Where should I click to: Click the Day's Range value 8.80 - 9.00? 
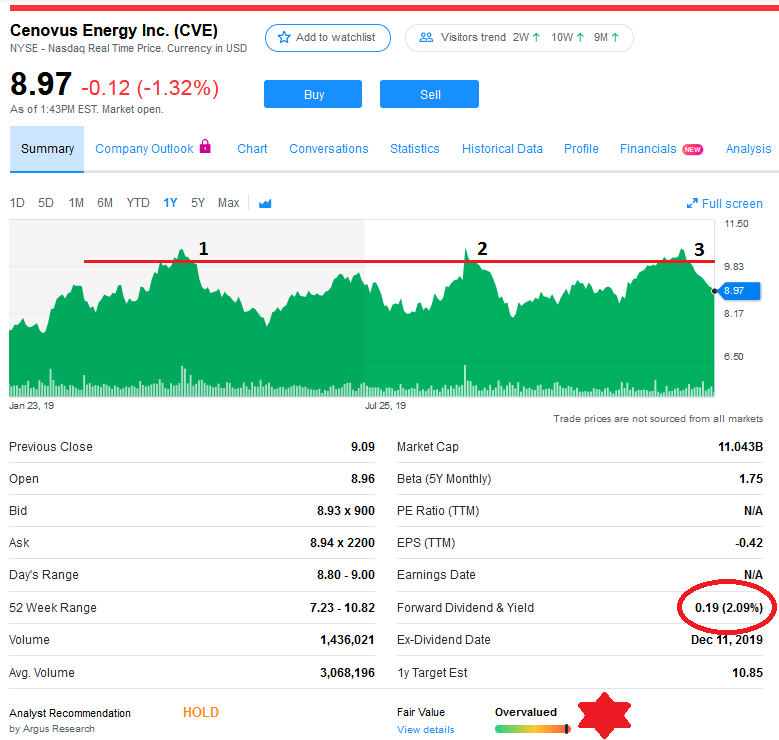[x=346, y=575]
